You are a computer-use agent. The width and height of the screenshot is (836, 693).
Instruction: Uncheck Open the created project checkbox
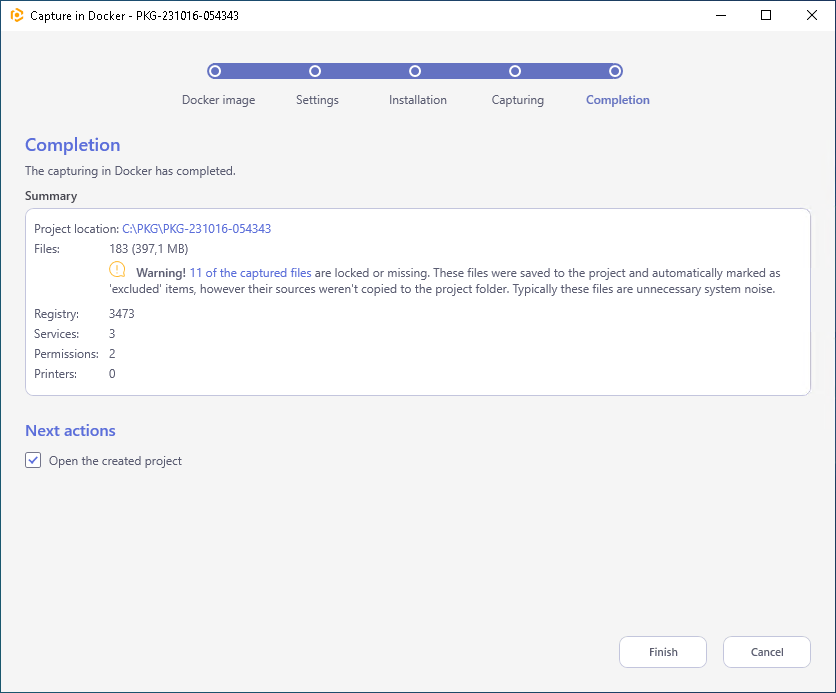tap(33, 460)
